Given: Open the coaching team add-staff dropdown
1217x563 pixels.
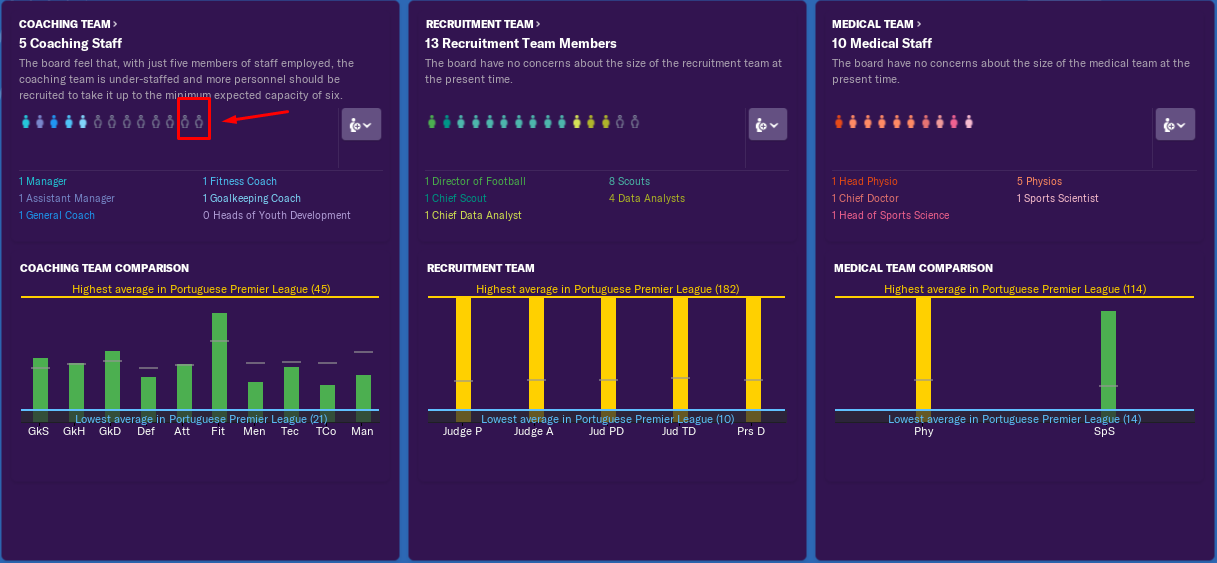Looking at the screenshot, I should pos(361,125).
